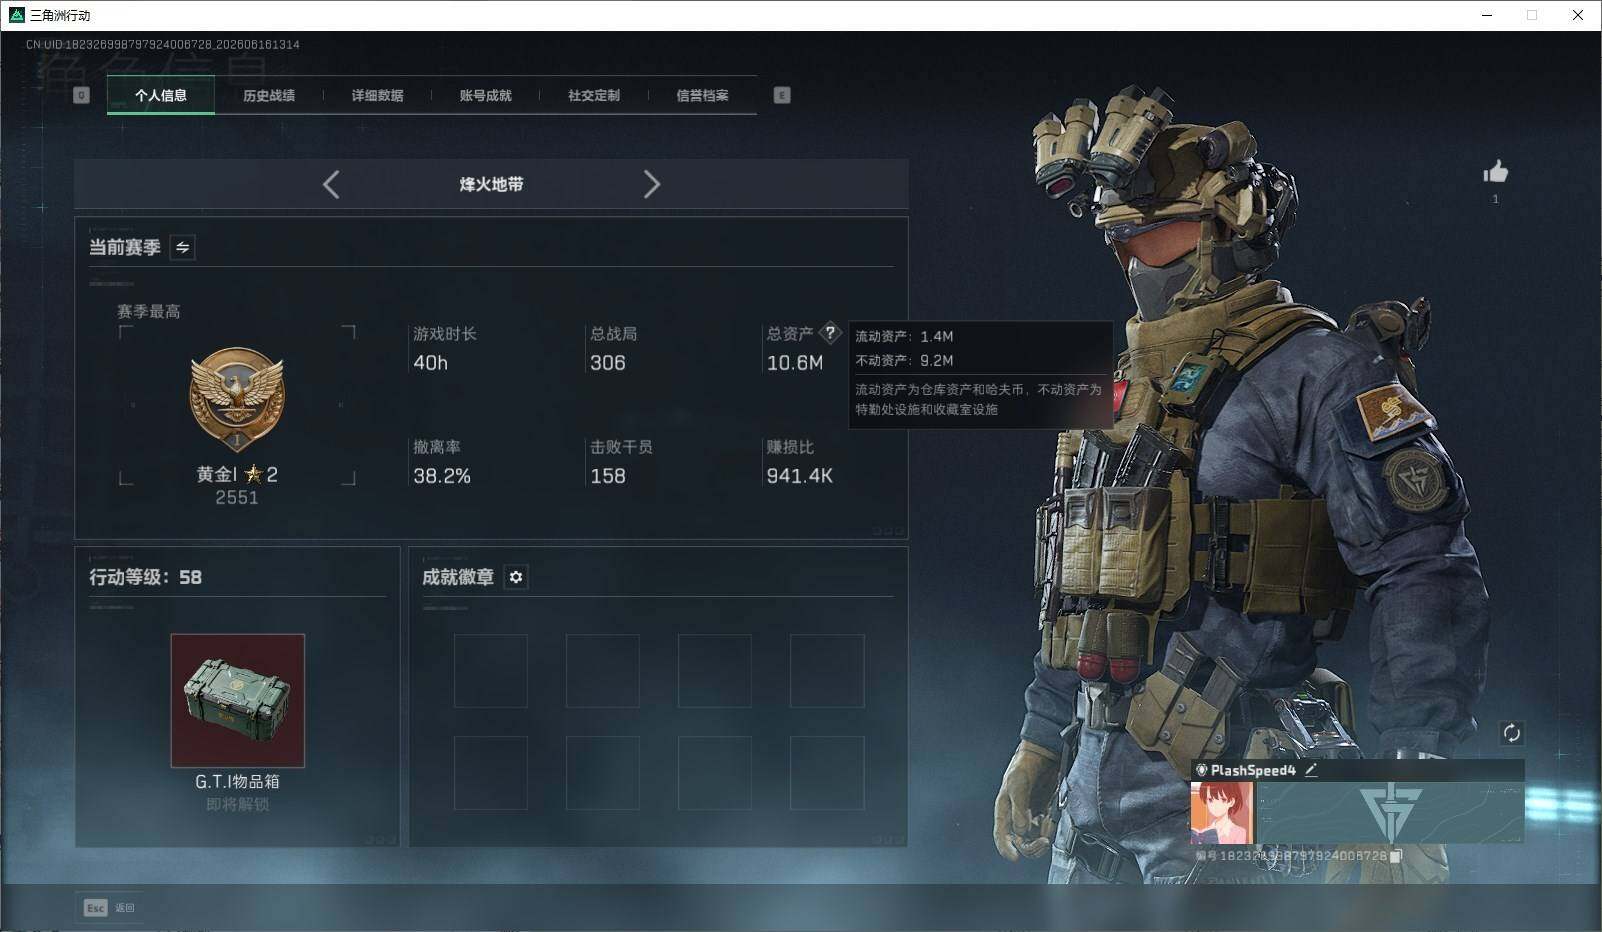Go to next mode with right chevron
Viewport: 1602px width, 932px height.
tap(652, 184)
